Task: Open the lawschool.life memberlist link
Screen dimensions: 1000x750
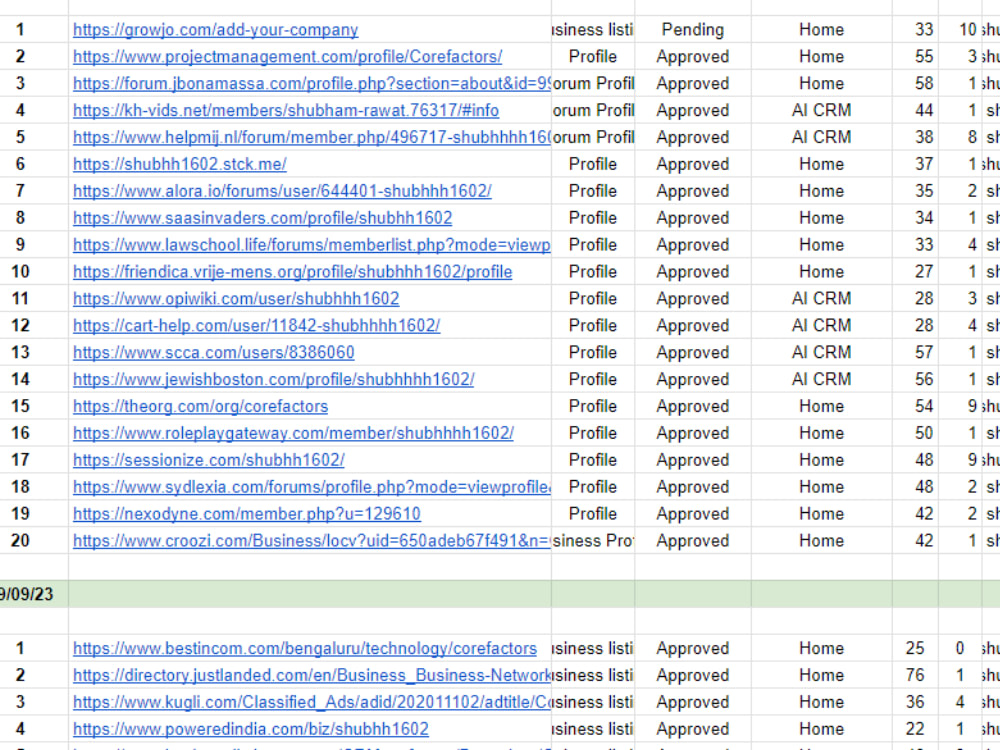Action: (x=311, y=244)
